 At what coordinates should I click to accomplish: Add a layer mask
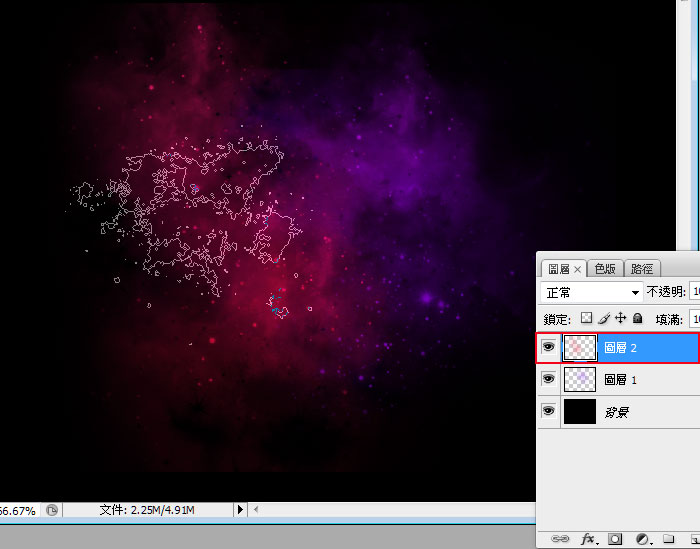pyautogui.click(x=615, y=539)
